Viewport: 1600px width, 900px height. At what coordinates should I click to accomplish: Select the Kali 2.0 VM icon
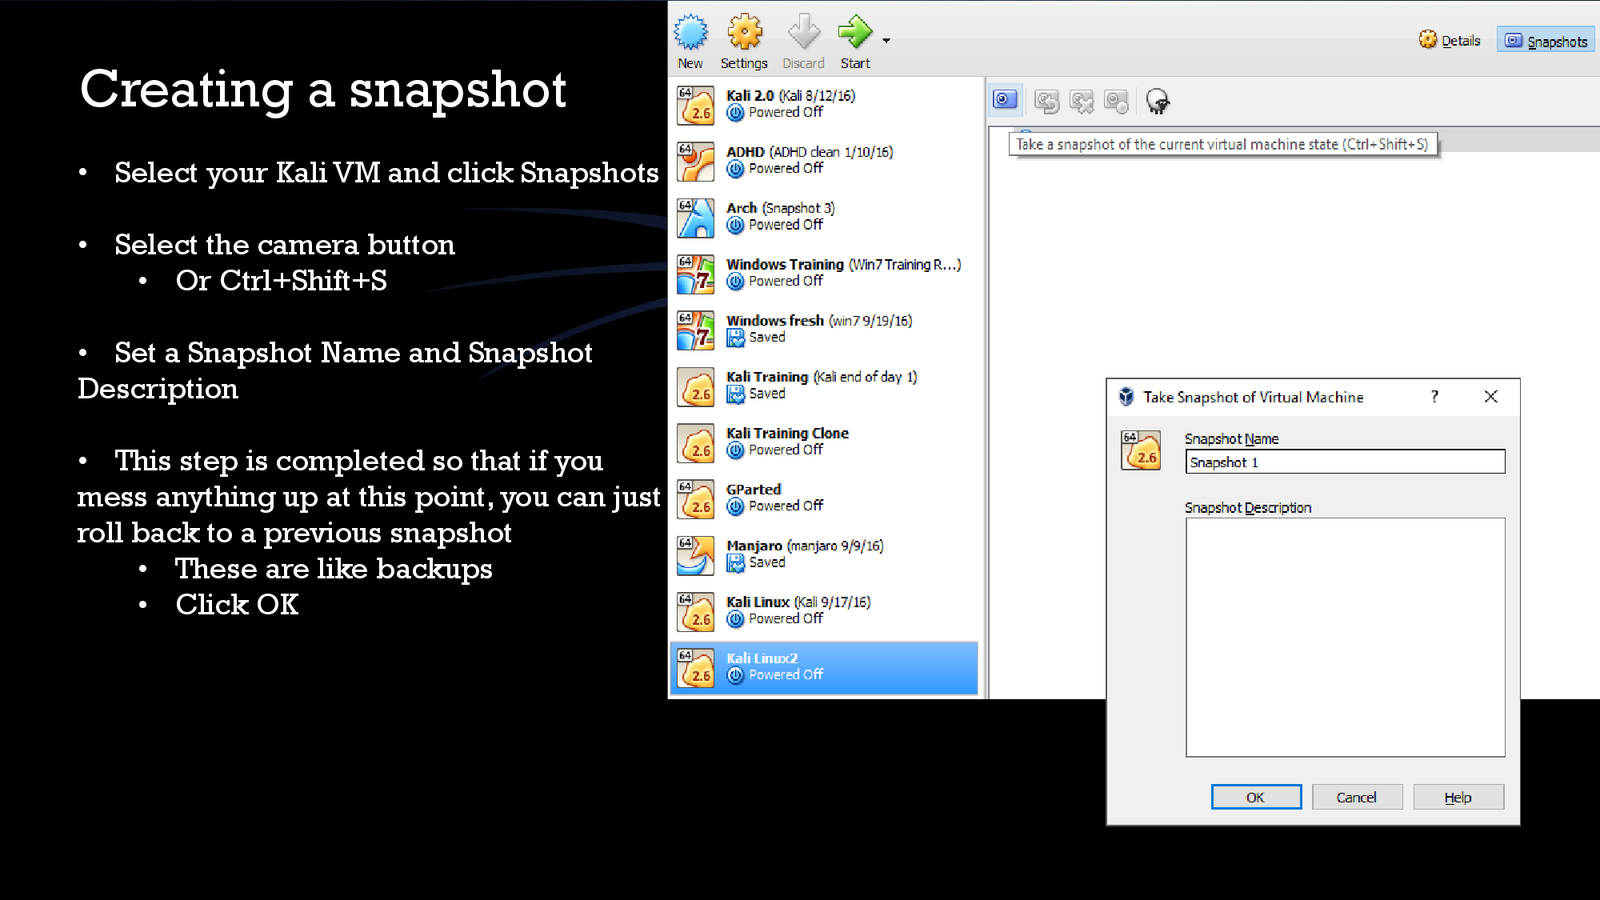(x=695, y=105)
